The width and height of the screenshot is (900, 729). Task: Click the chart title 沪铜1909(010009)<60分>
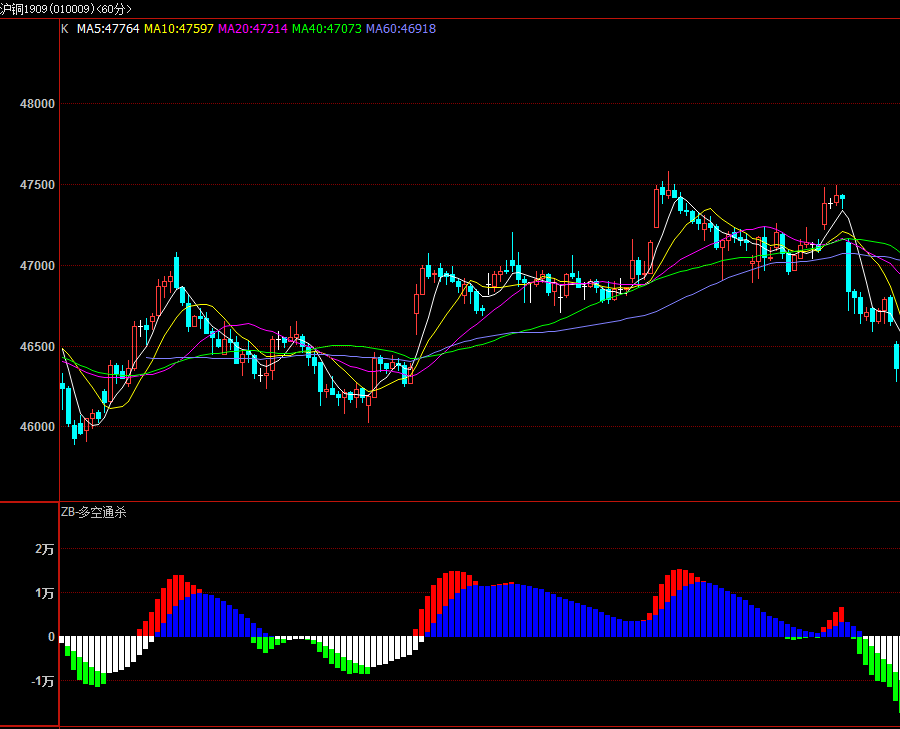tap(66, 9)
